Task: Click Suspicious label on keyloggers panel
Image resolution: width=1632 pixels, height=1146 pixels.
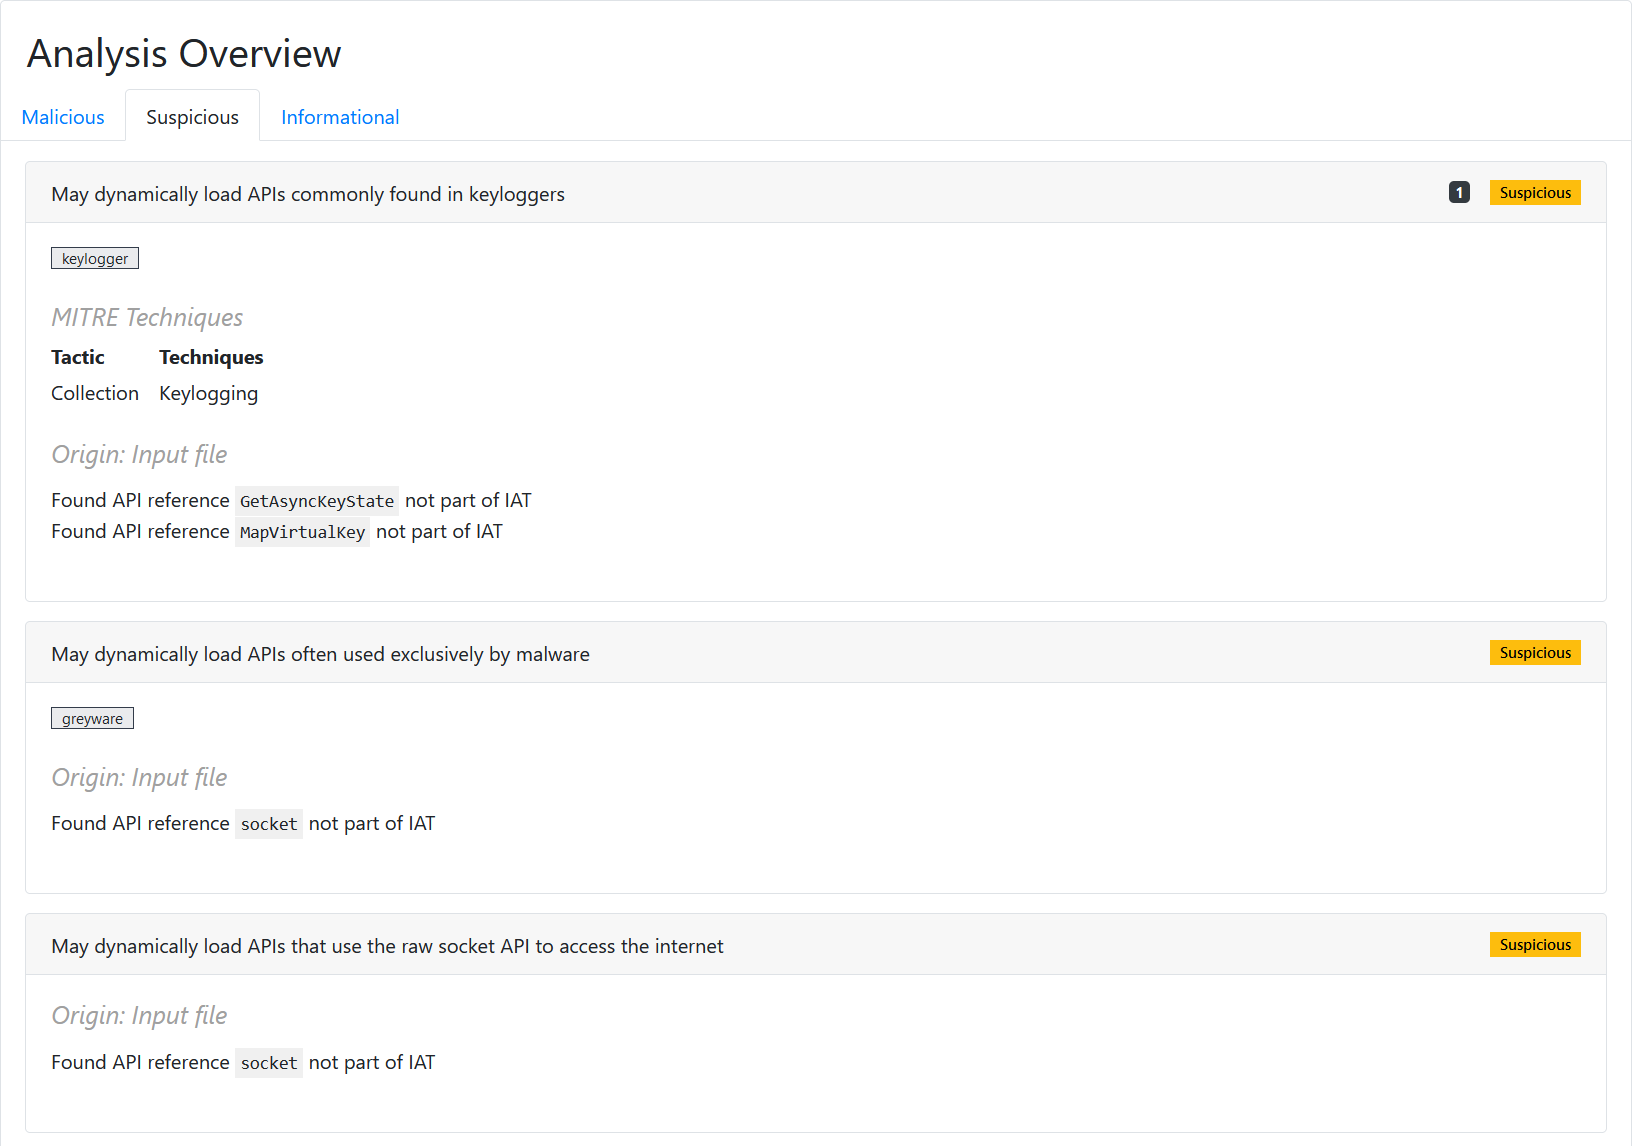Action: pyautogui.click(x=1535, y=192)
